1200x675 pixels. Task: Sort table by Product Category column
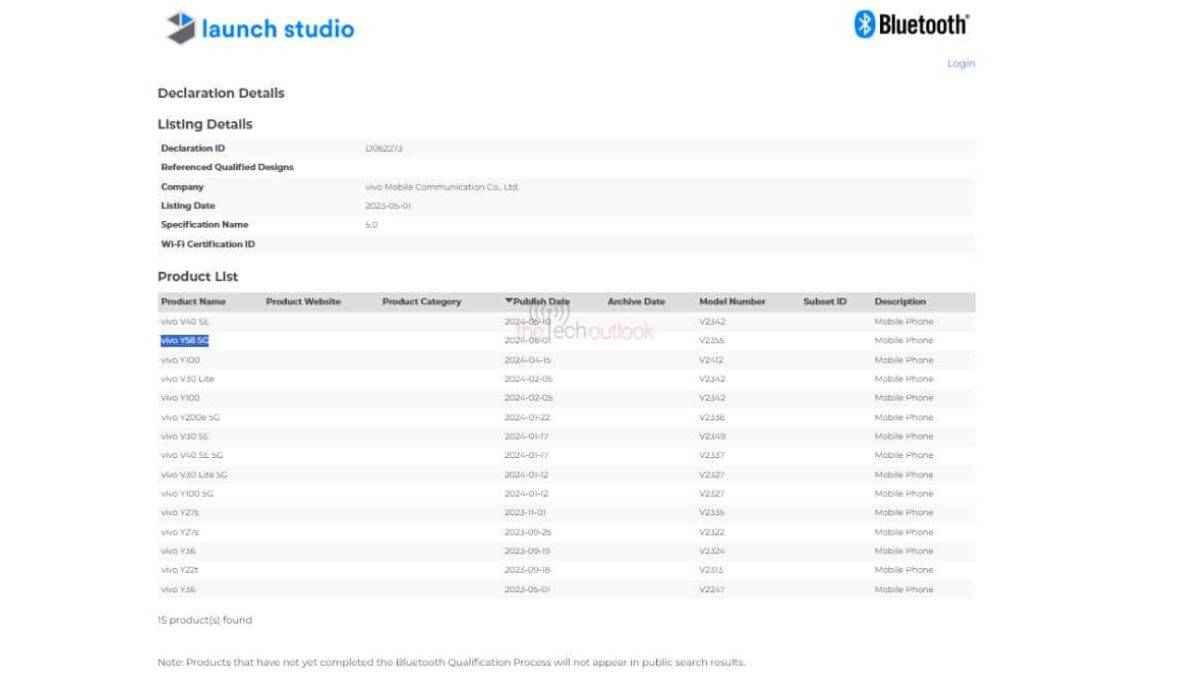coord(422,301)
